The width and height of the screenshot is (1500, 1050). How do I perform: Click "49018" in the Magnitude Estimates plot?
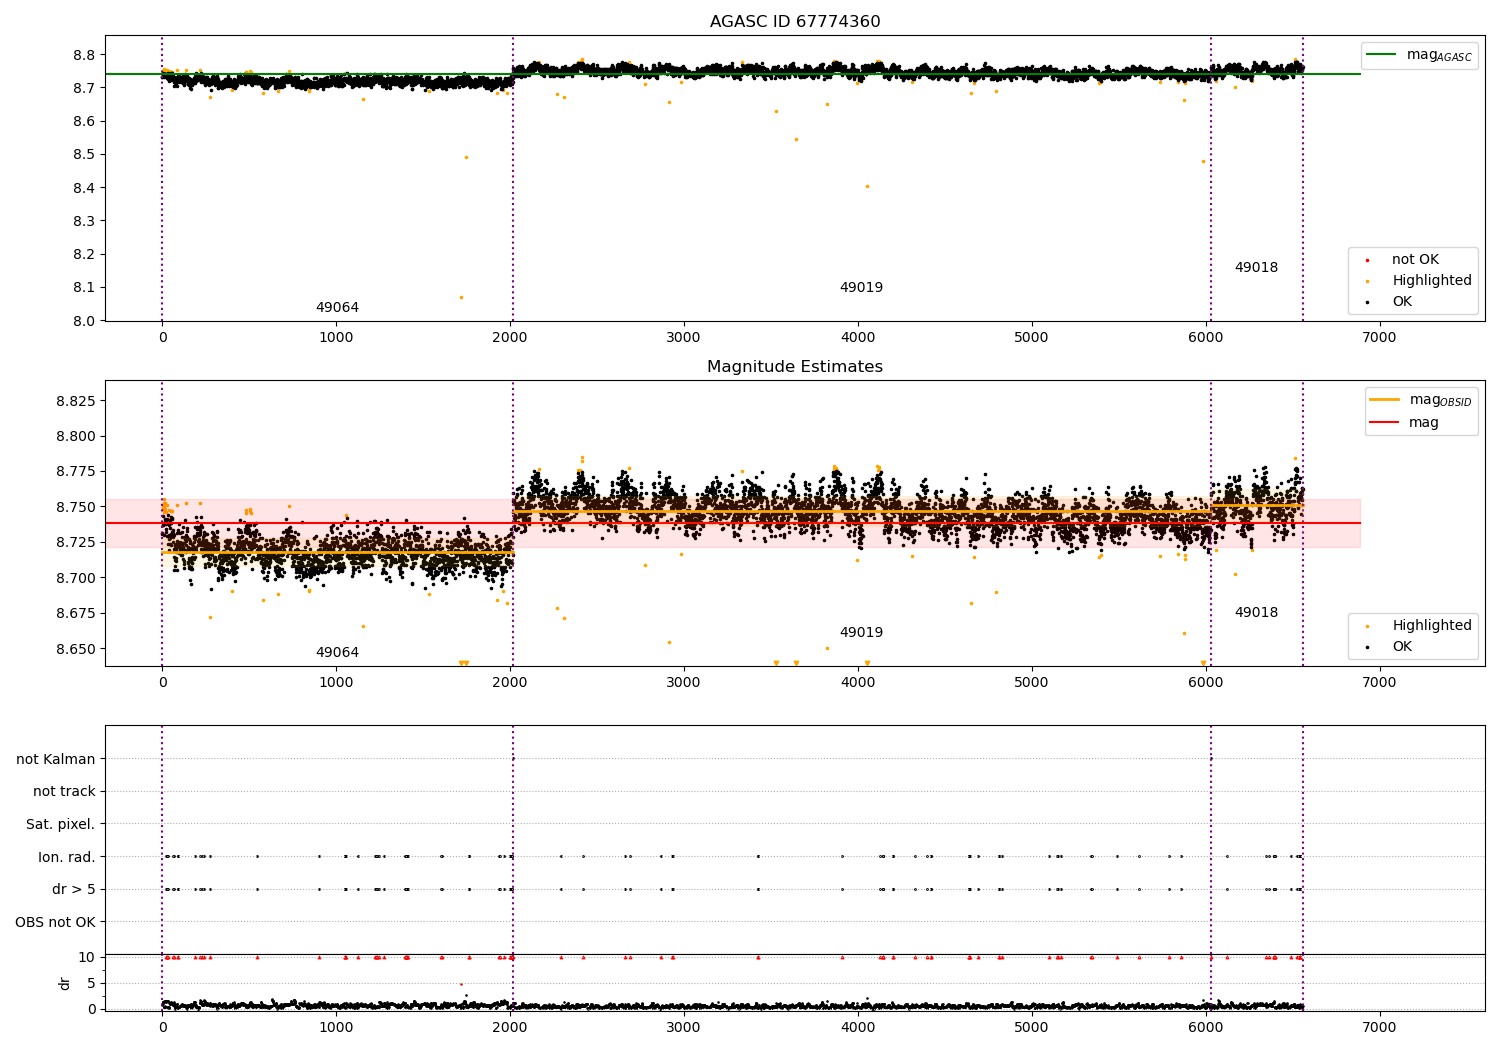click(x=1256, y=613)
